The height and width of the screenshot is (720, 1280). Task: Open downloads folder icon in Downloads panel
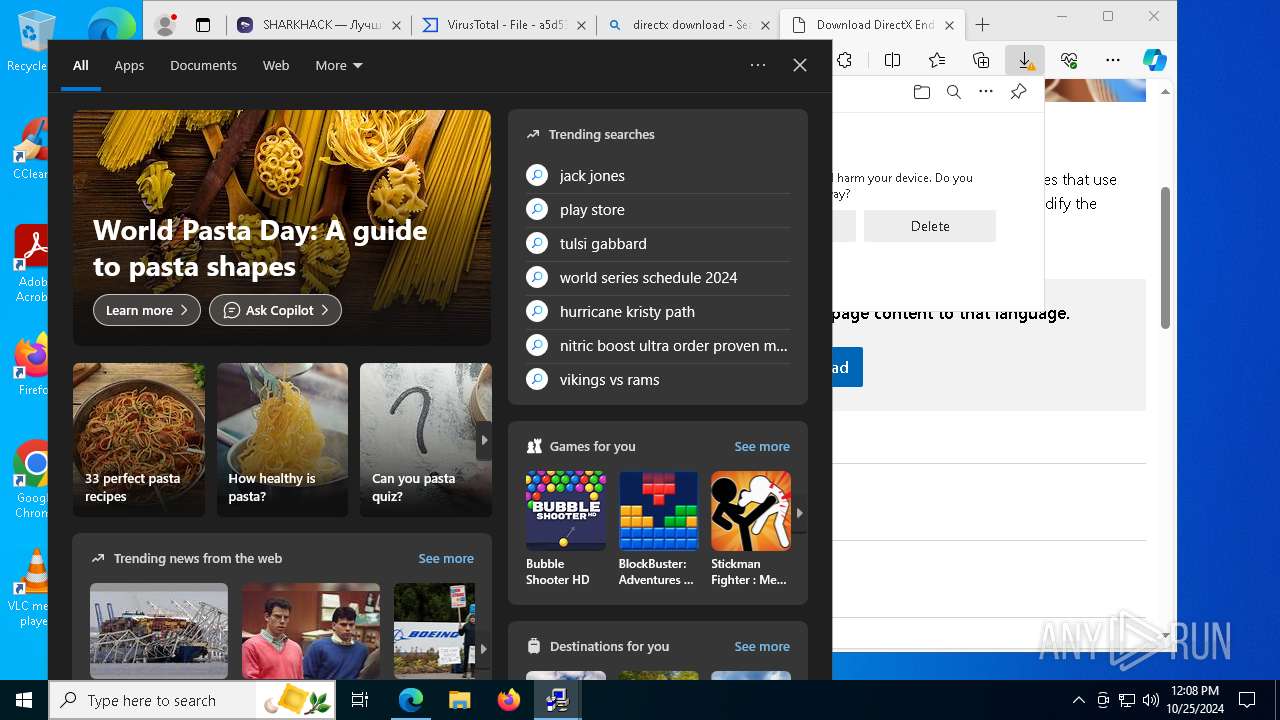tap(922, 92)
